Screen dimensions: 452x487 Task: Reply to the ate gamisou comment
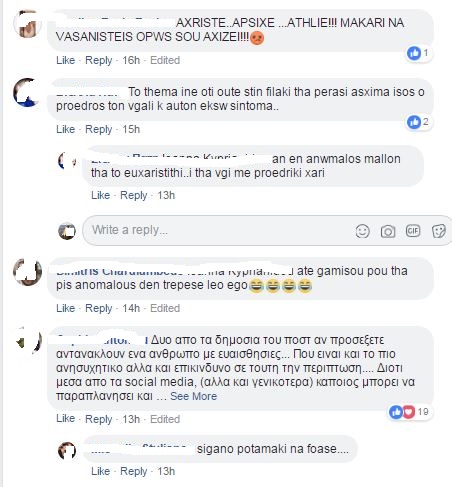pyautogui.click(x=98, y=308)
